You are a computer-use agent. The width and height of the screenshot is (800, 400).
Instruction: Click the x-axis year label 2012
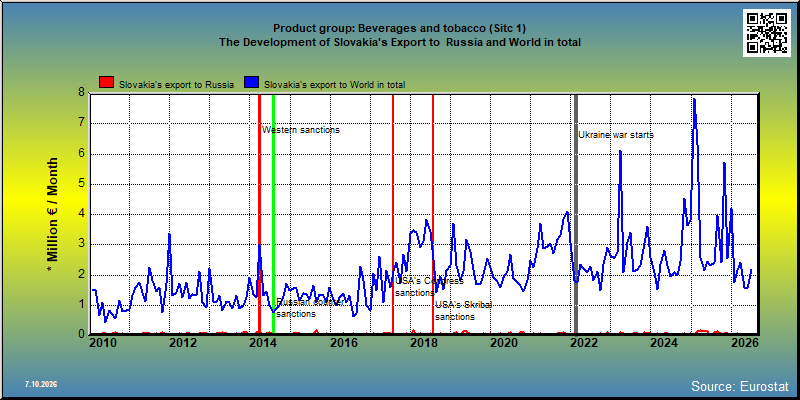[183, 342]
